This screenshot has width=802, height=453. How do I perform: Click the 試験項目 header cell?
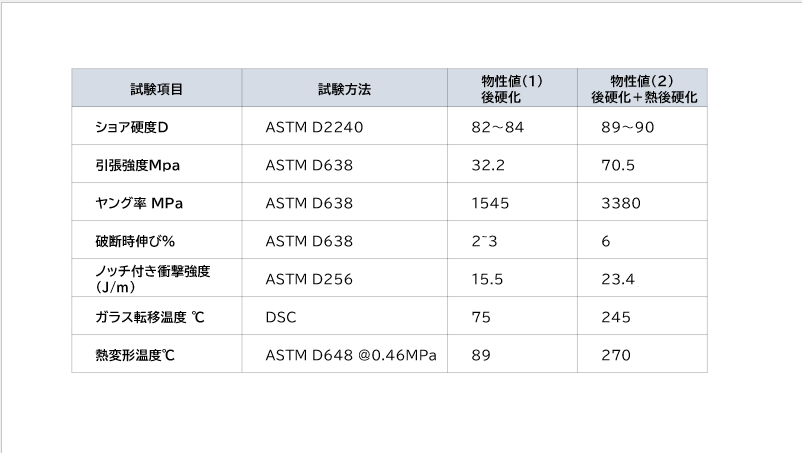[x=156, y=89]
